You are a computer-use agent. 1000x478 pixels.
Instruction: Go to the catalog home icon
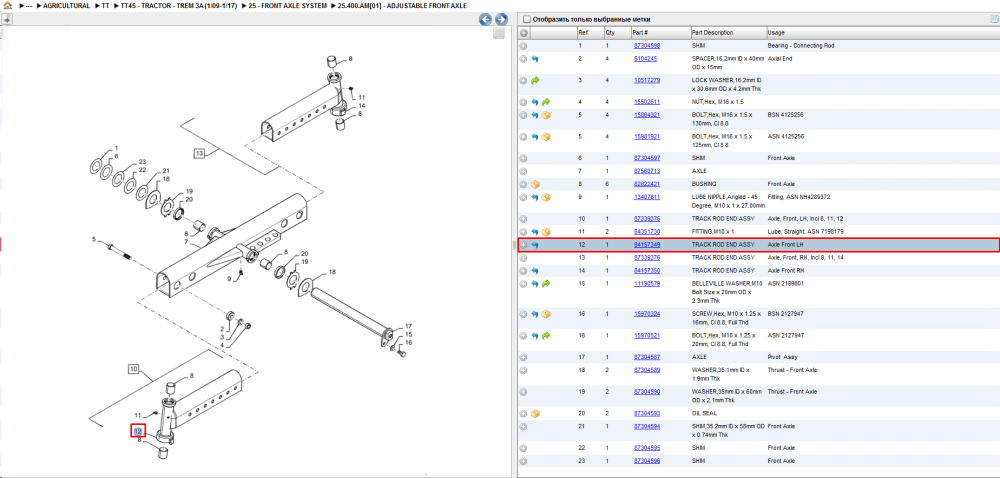point(7,6)
